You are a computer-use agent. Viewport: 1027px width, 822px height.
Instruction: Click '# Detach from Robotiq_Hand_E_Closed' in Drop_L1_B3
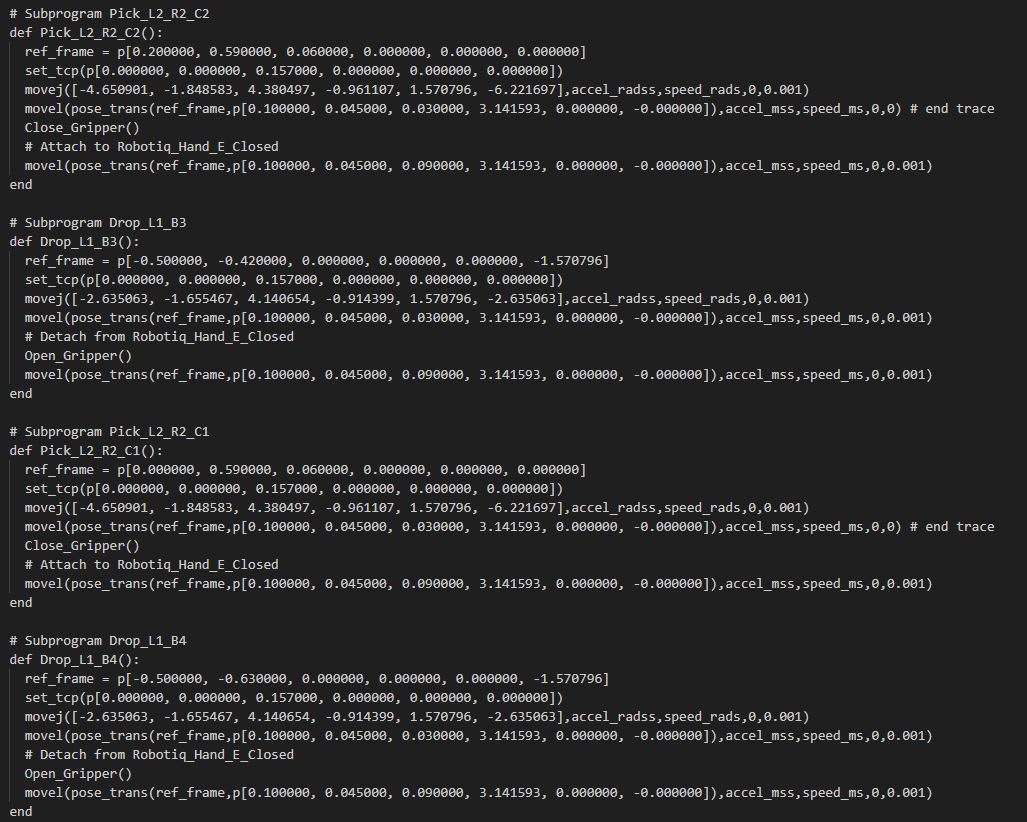160,336
